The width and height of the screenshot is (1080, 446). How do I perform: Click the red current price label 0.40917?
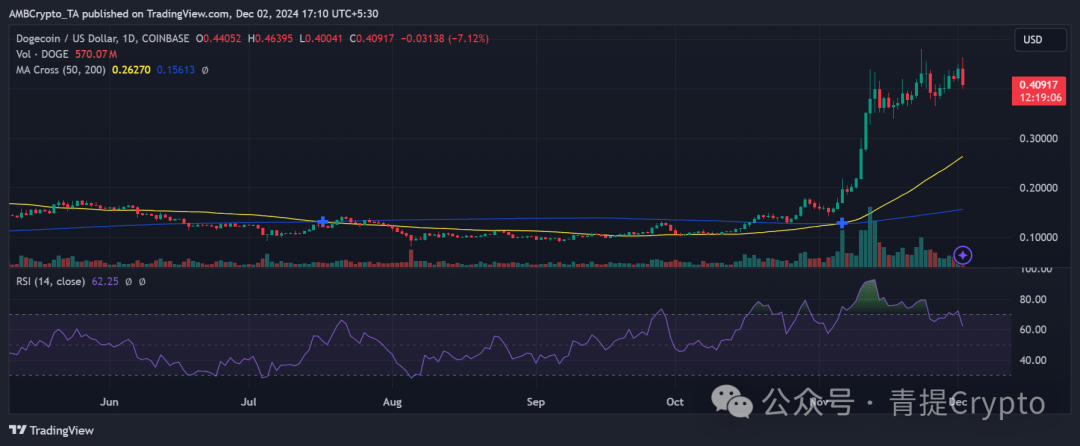[x=1038, y=86]
